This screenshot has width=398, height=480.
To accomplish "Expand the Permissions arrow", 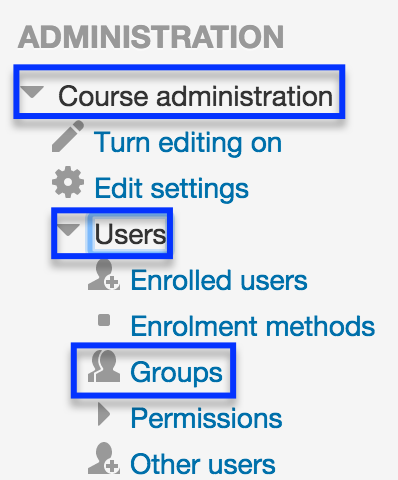I will tap(104, 414).
